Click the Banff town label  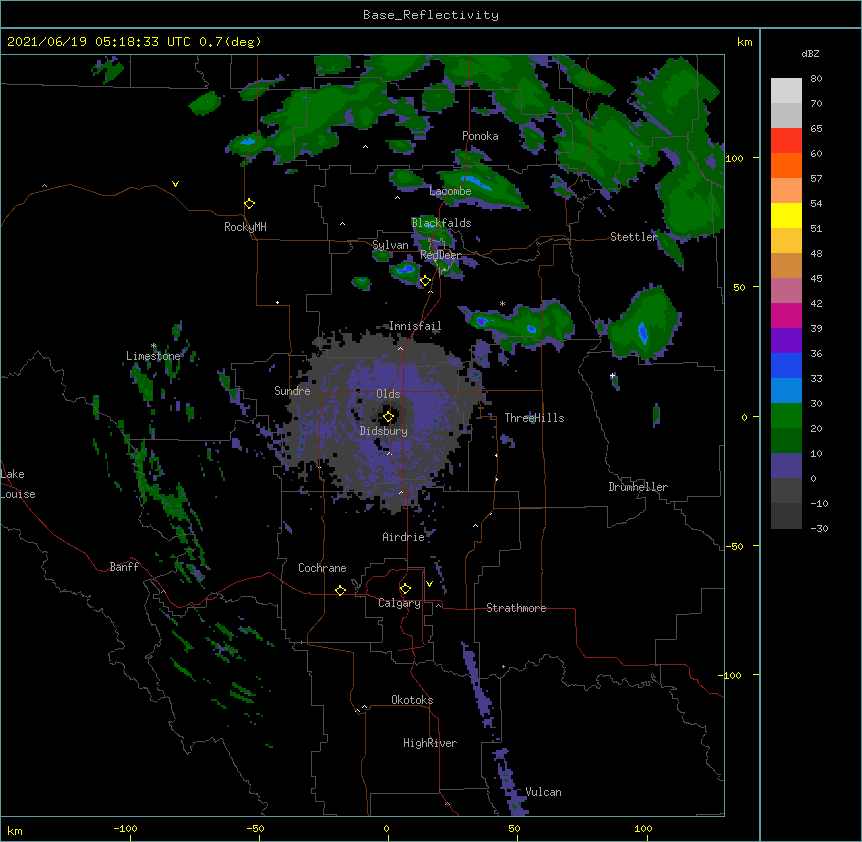pyautogui.click(x=124, y=567)
